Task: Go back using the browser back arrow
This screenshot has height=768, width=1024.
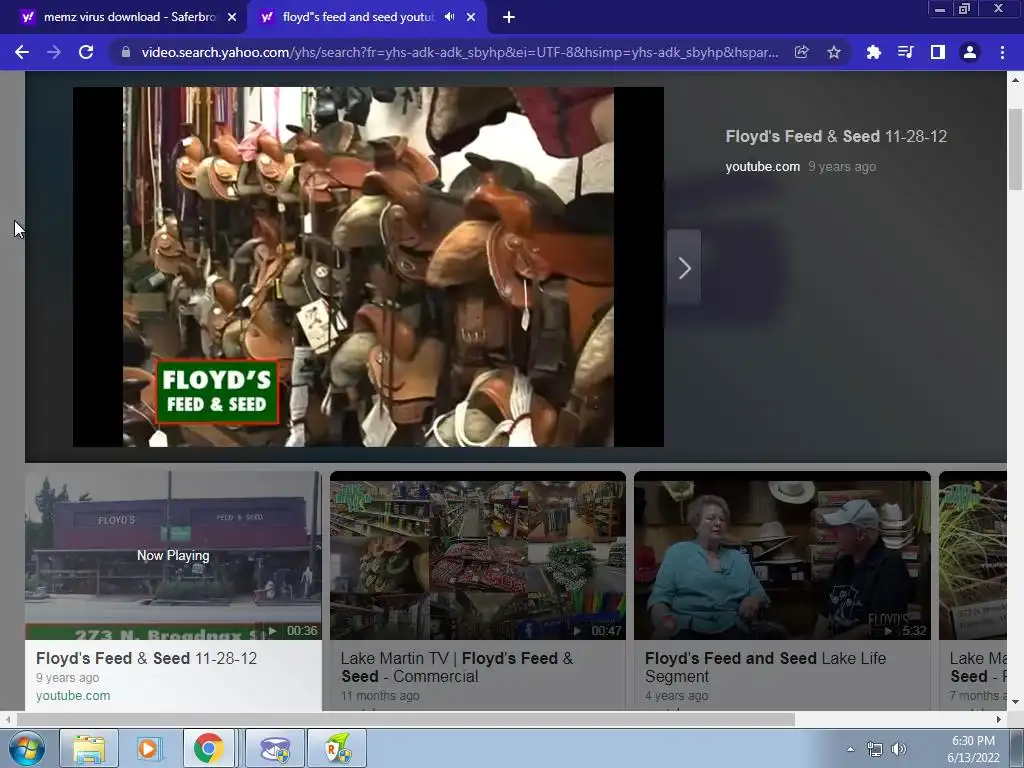Action: point(22,52)
